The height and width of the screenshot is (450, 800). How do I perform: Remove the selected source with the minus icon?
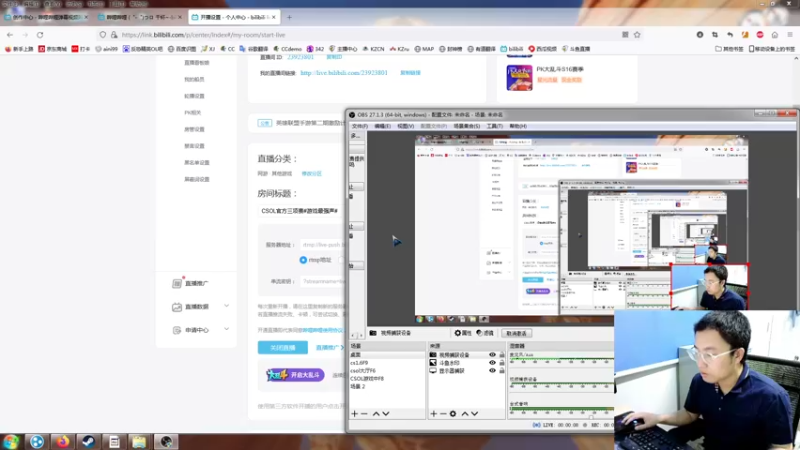(443, 414)
